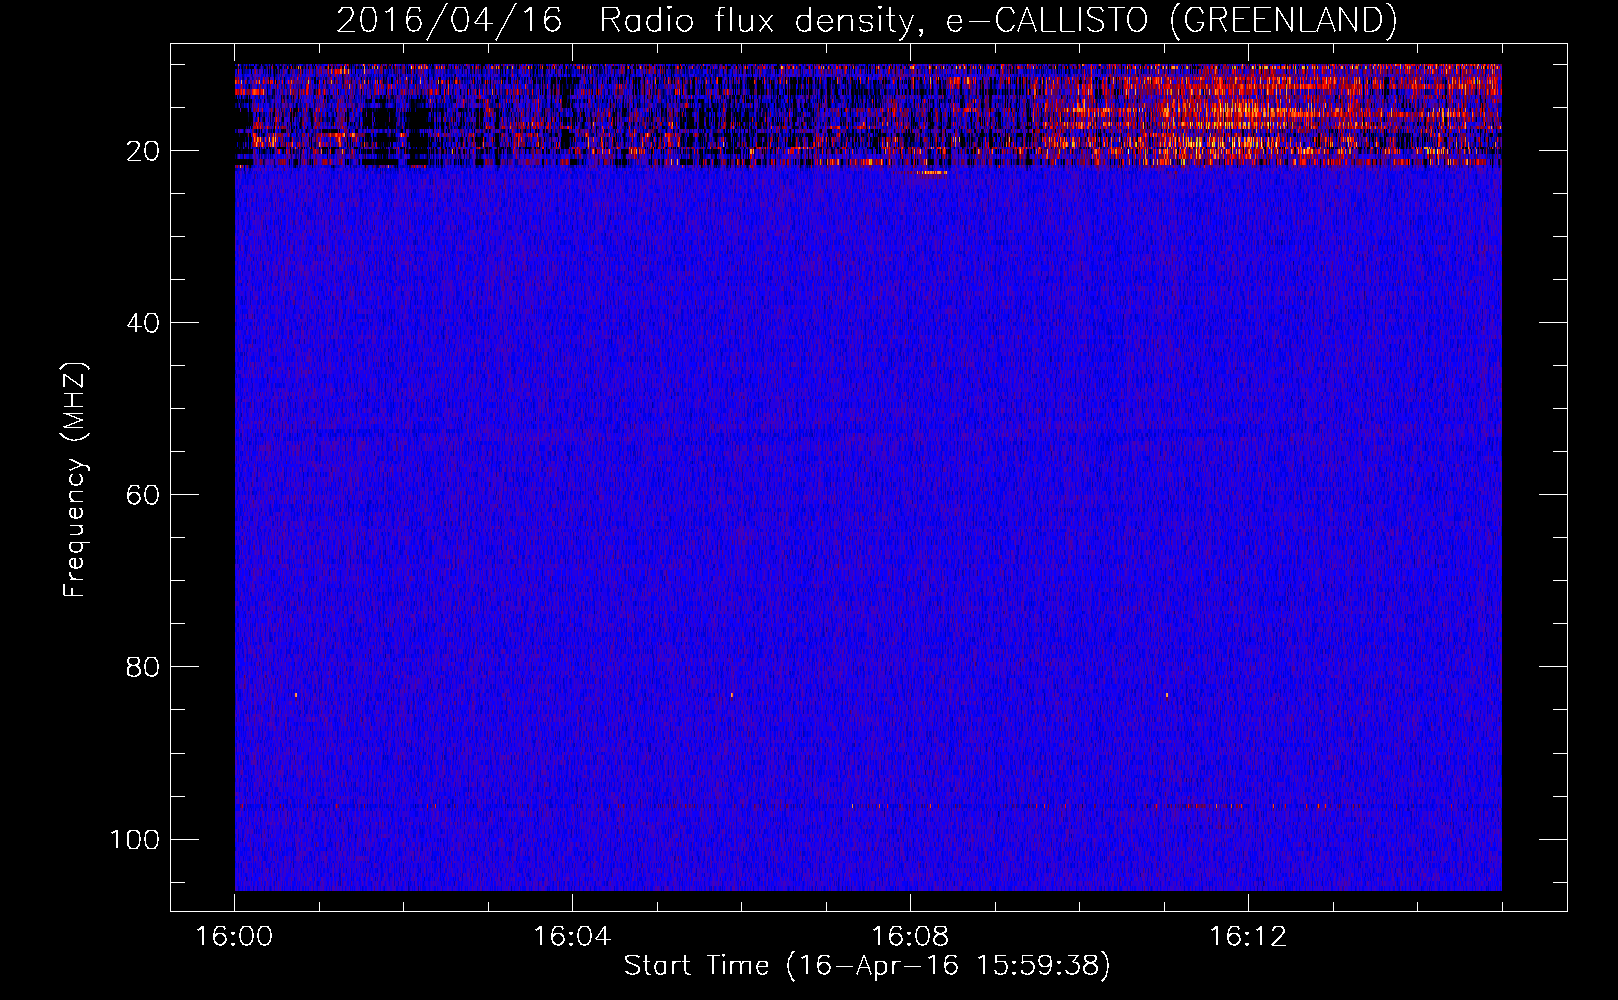Click the 100 frequency tick label
The image size is (1618, 1000).
(135, 839)
